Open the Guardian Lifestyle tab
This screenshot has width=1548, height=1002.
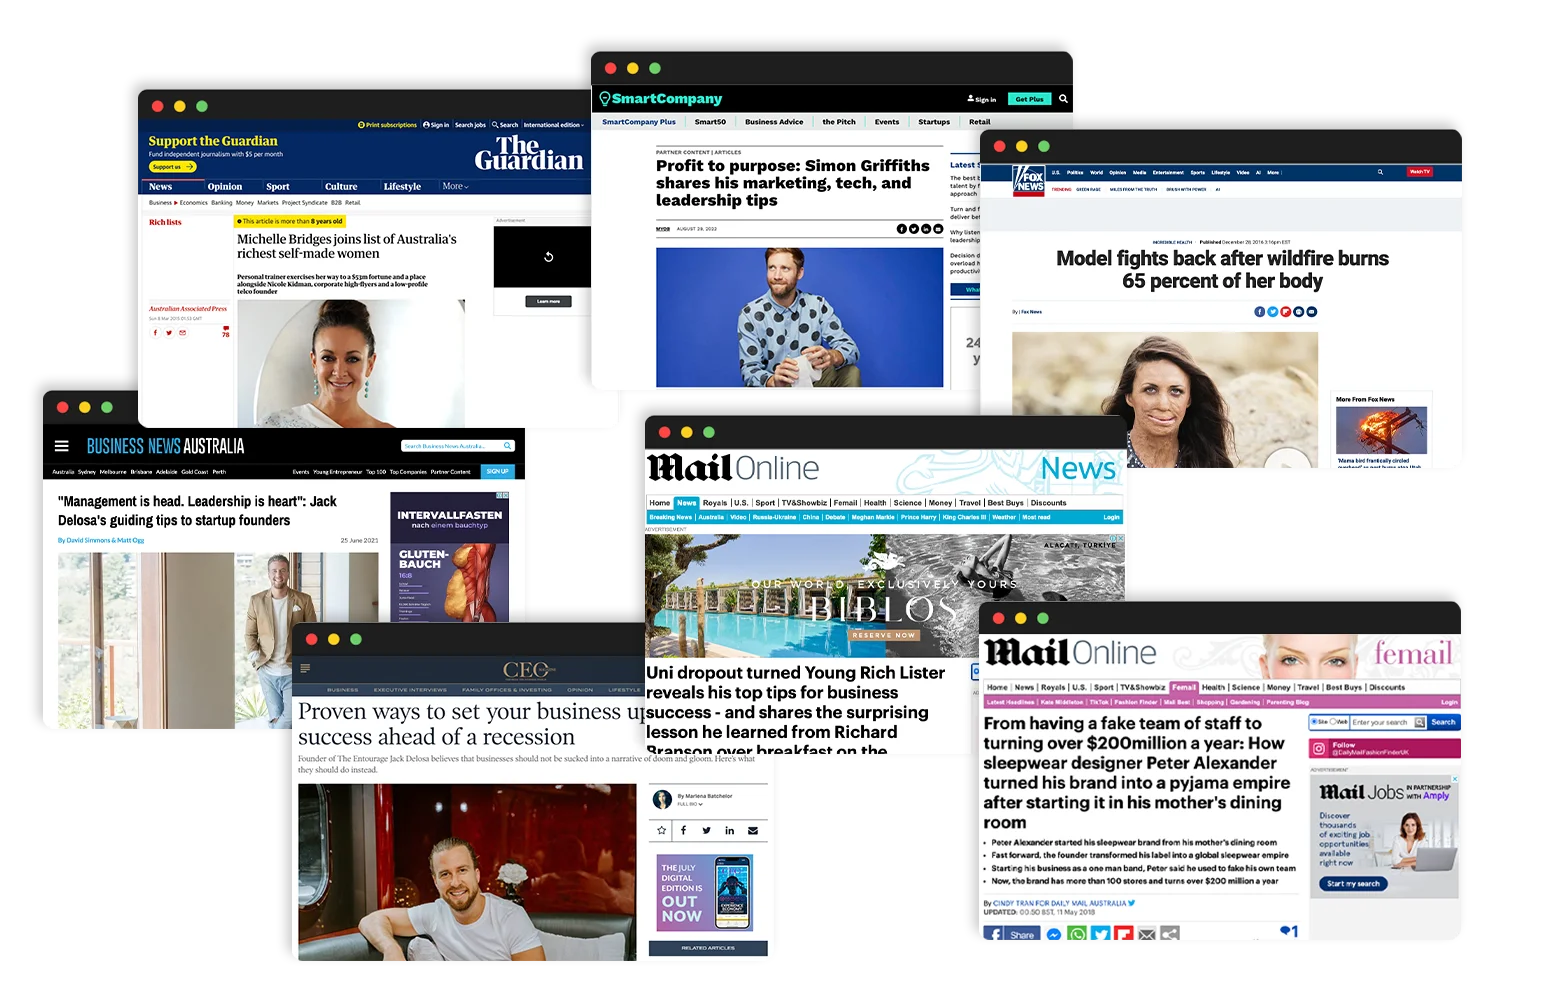pyautogui.click(x=402, y=187)
